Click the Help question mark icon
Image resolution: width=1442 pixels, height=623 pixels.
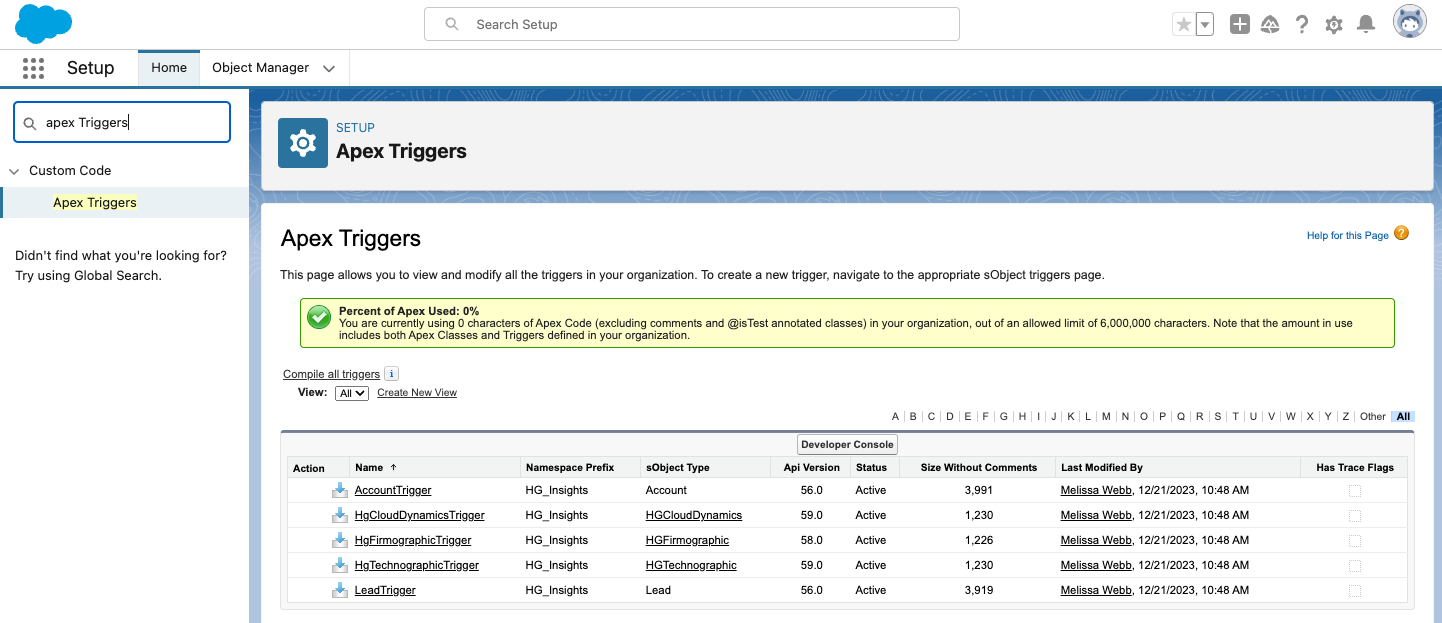[1301, 25]
